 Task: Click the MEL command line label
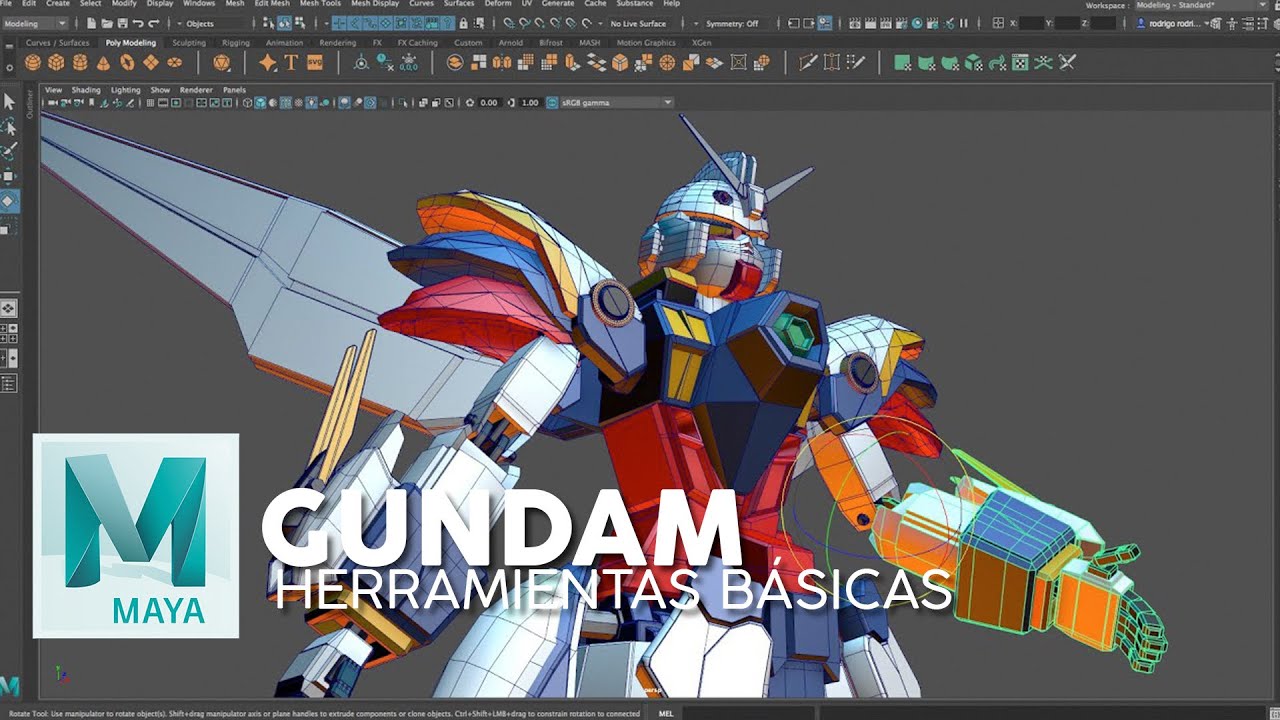pyautogui.click(x=667, y=713)
